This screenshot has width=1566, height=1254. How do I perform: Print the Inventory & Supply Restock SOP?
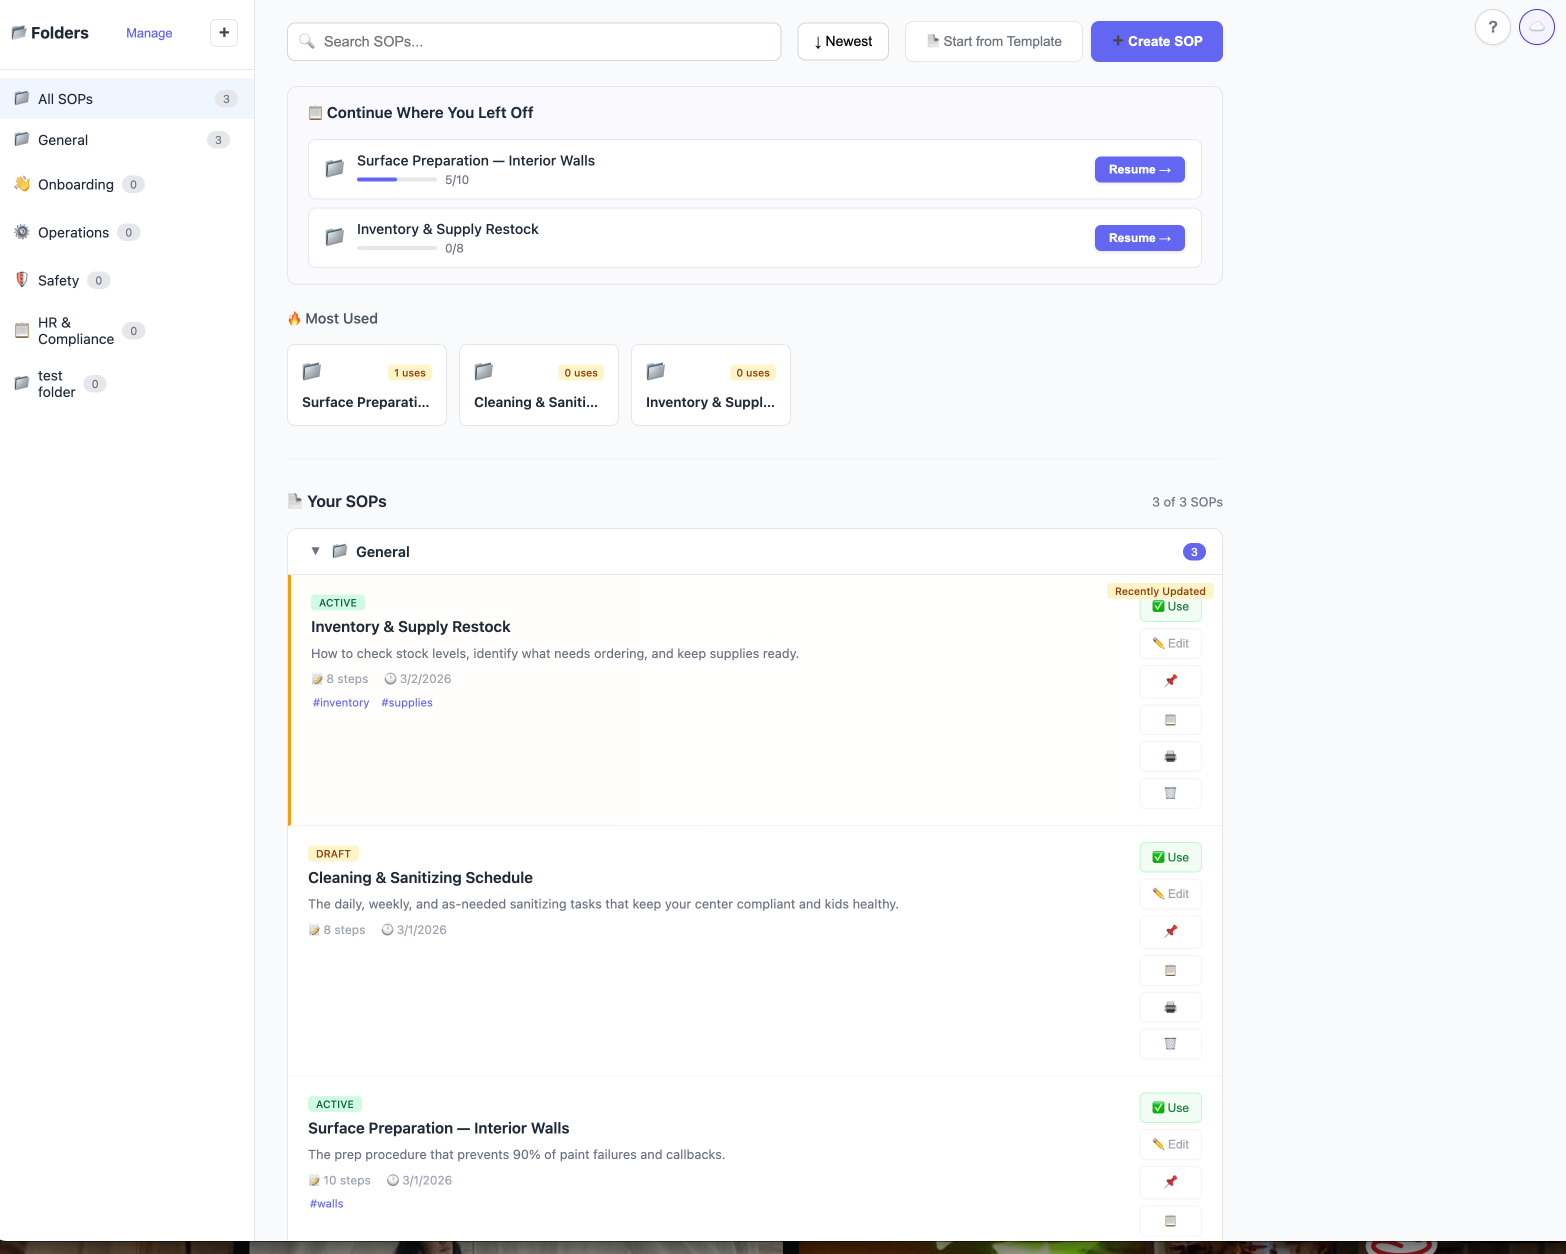pyautogui.click(x=1170, y=757)
